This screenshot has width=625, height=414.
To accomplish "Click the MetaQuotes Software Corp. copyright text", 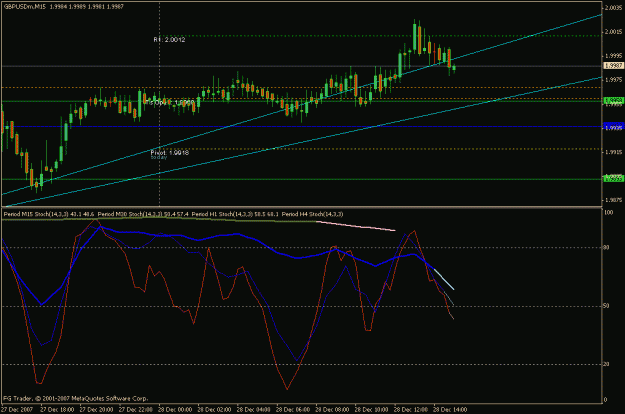I will pos(76,398).
